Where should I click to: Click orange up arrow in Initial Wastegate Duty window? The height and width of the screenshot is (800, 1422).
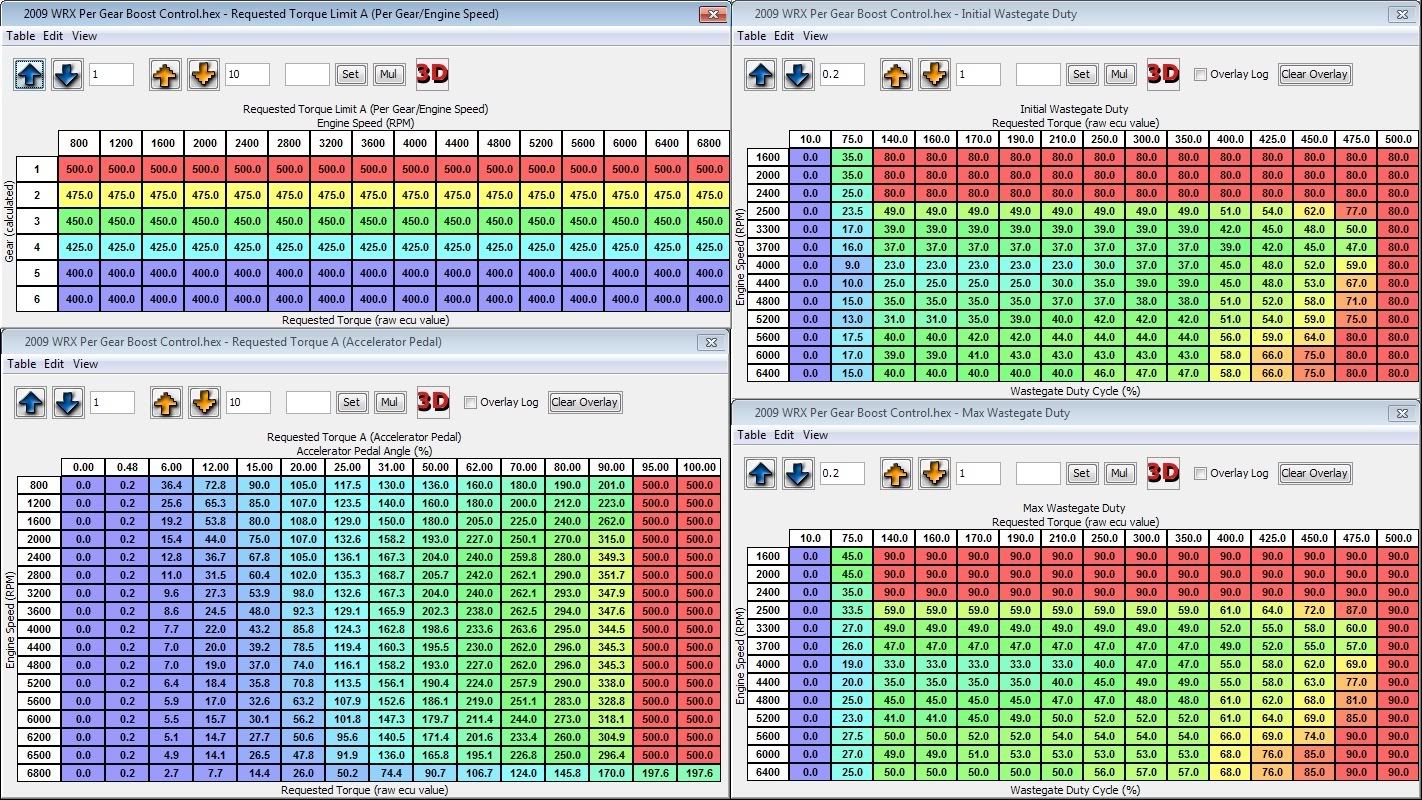click(x=896, y=74)
